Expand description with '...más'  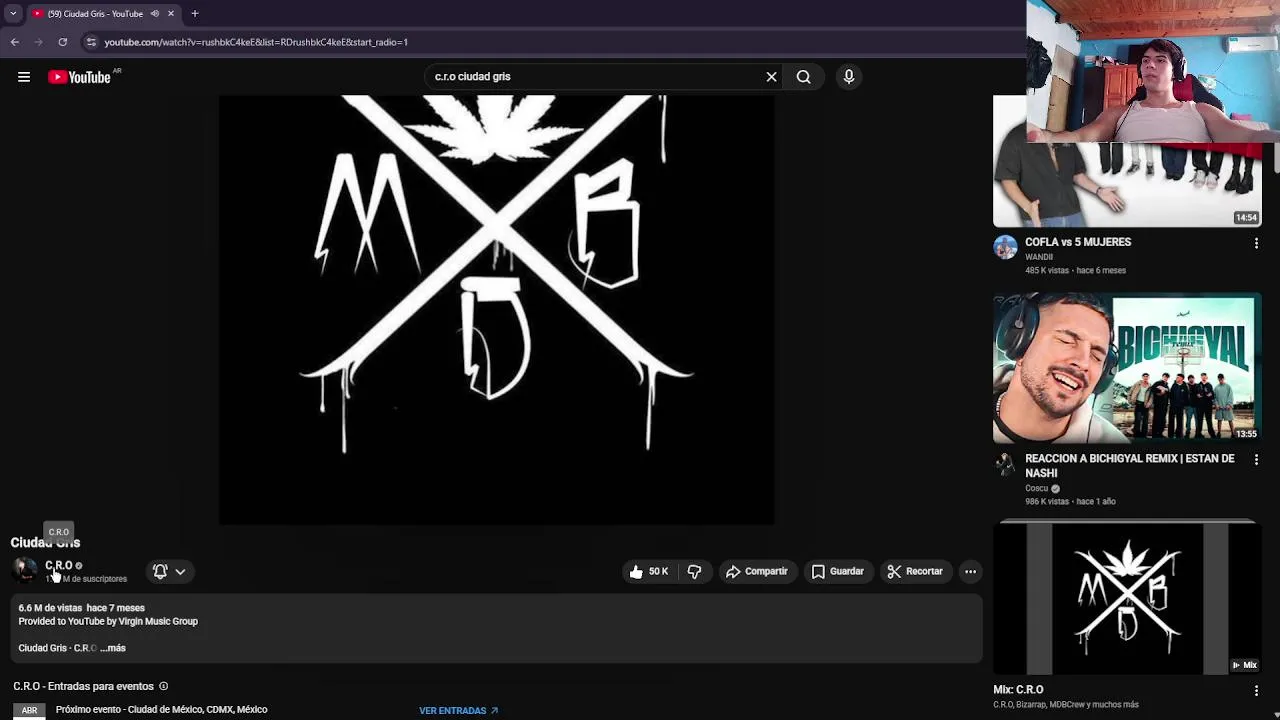113,648
